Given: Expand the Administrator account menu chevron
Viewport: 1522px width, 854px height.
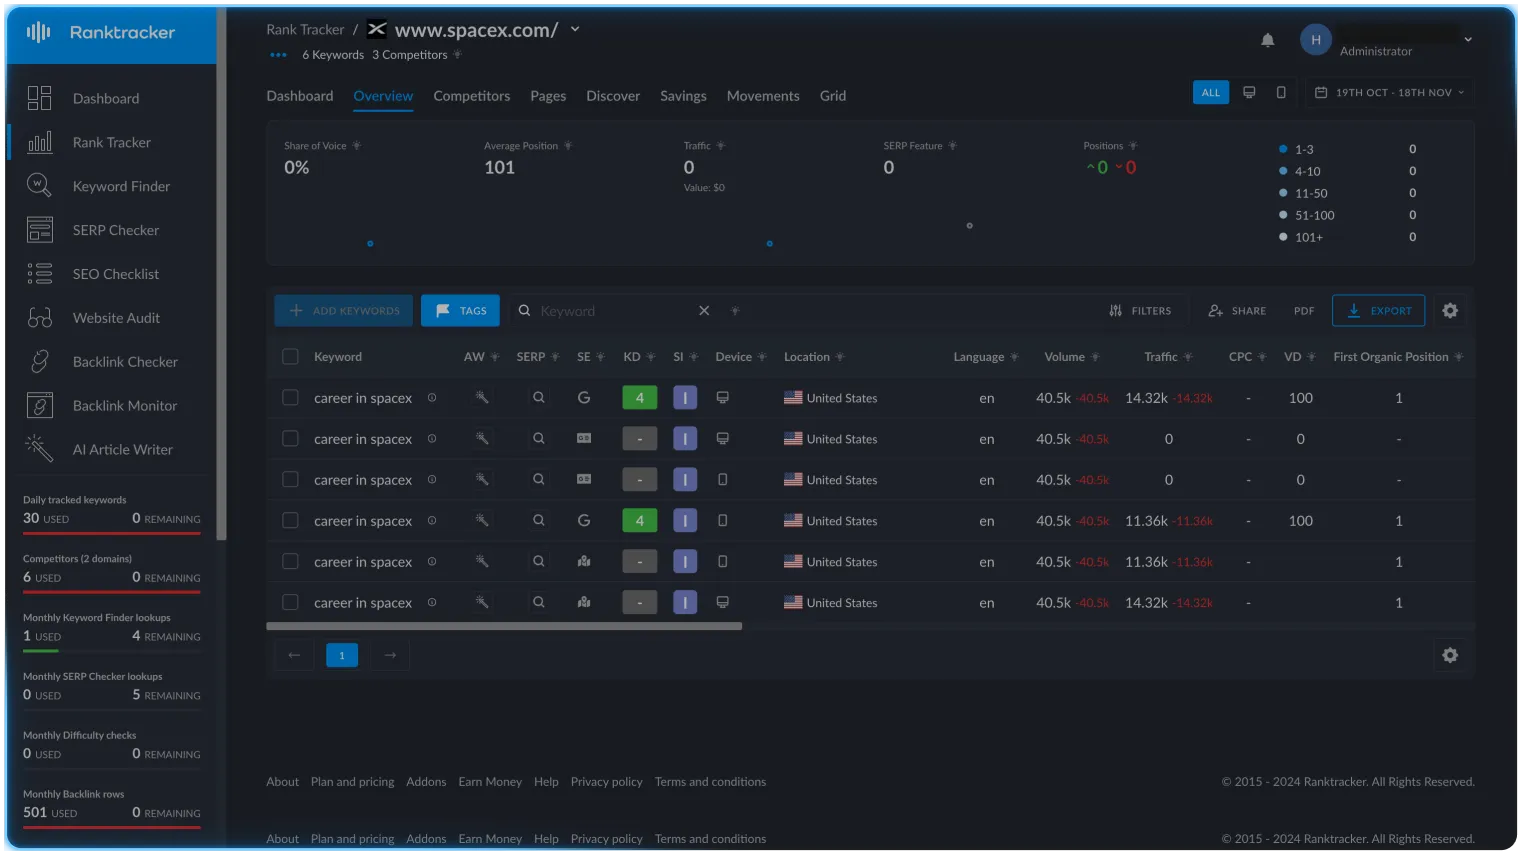Looking at the screenshot, I should [x=1468, y=40].
